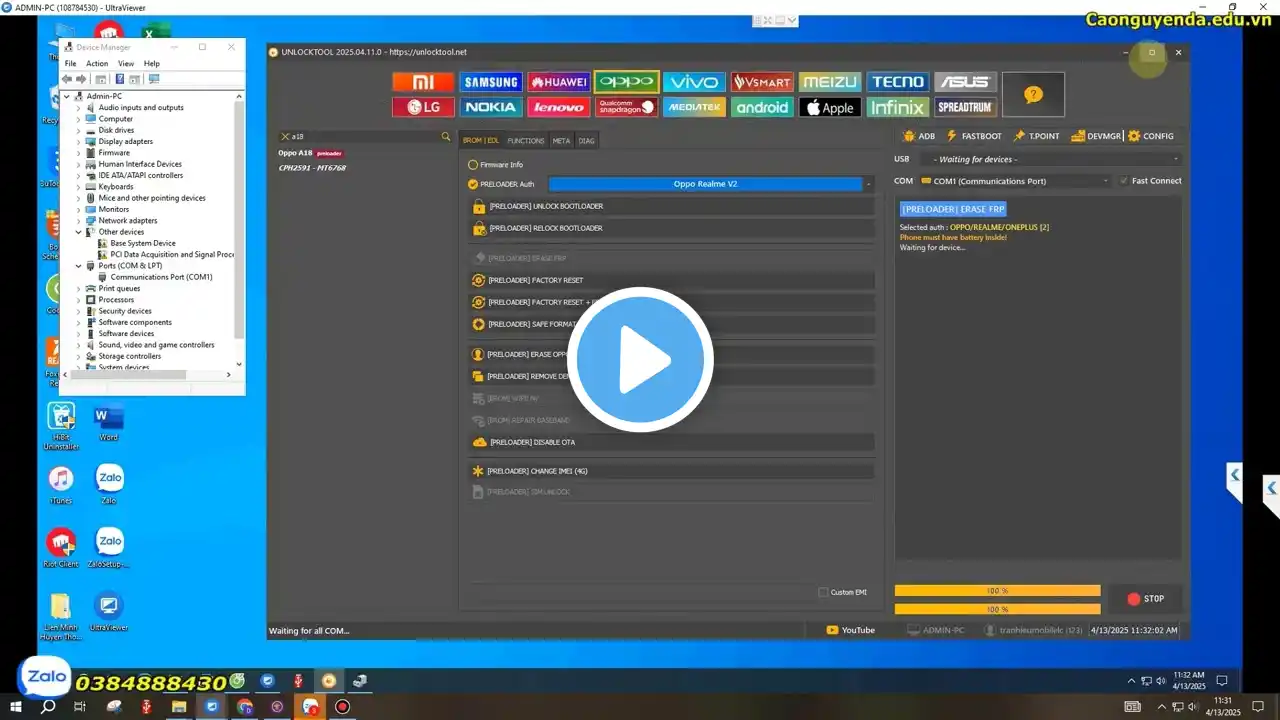Click the red STOP button

(1146, 599)
